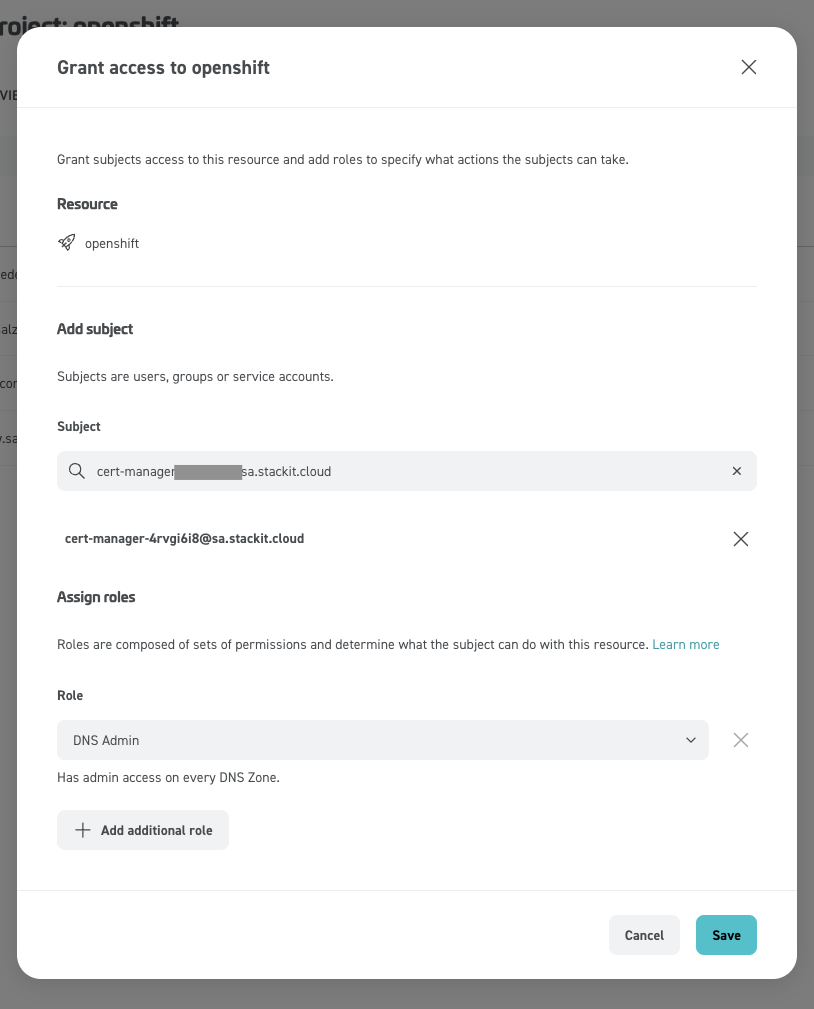Click Add additional role button
The width and height of the screenshot is (814, 1009).
click(143, 830)
